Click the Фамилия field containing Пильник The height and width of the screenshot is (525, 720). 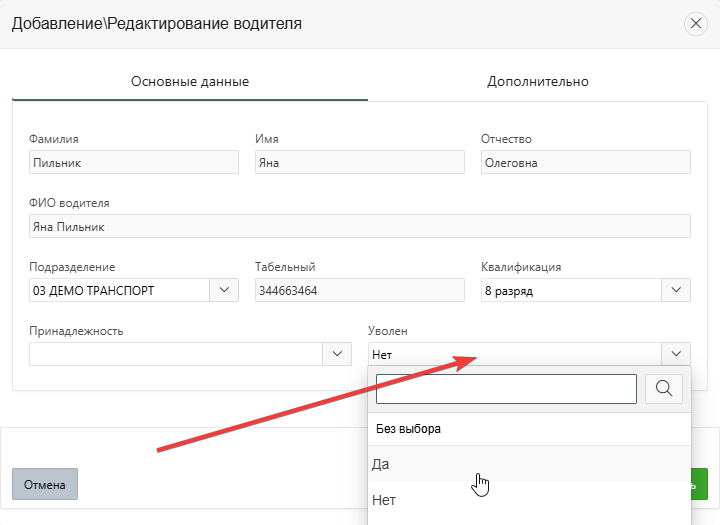[134, 163]
